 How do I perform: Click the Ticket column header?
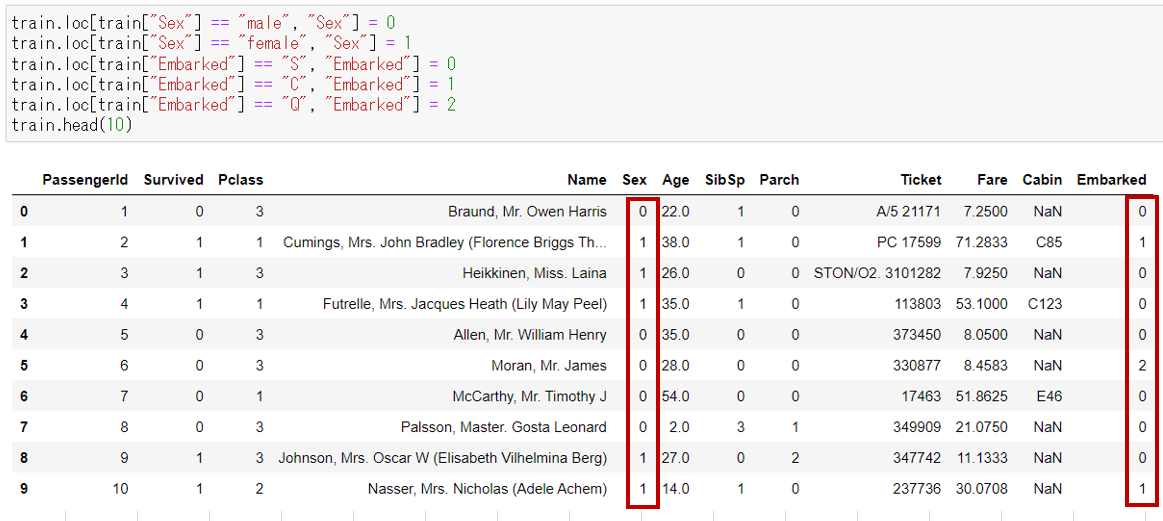pos(921,180)
